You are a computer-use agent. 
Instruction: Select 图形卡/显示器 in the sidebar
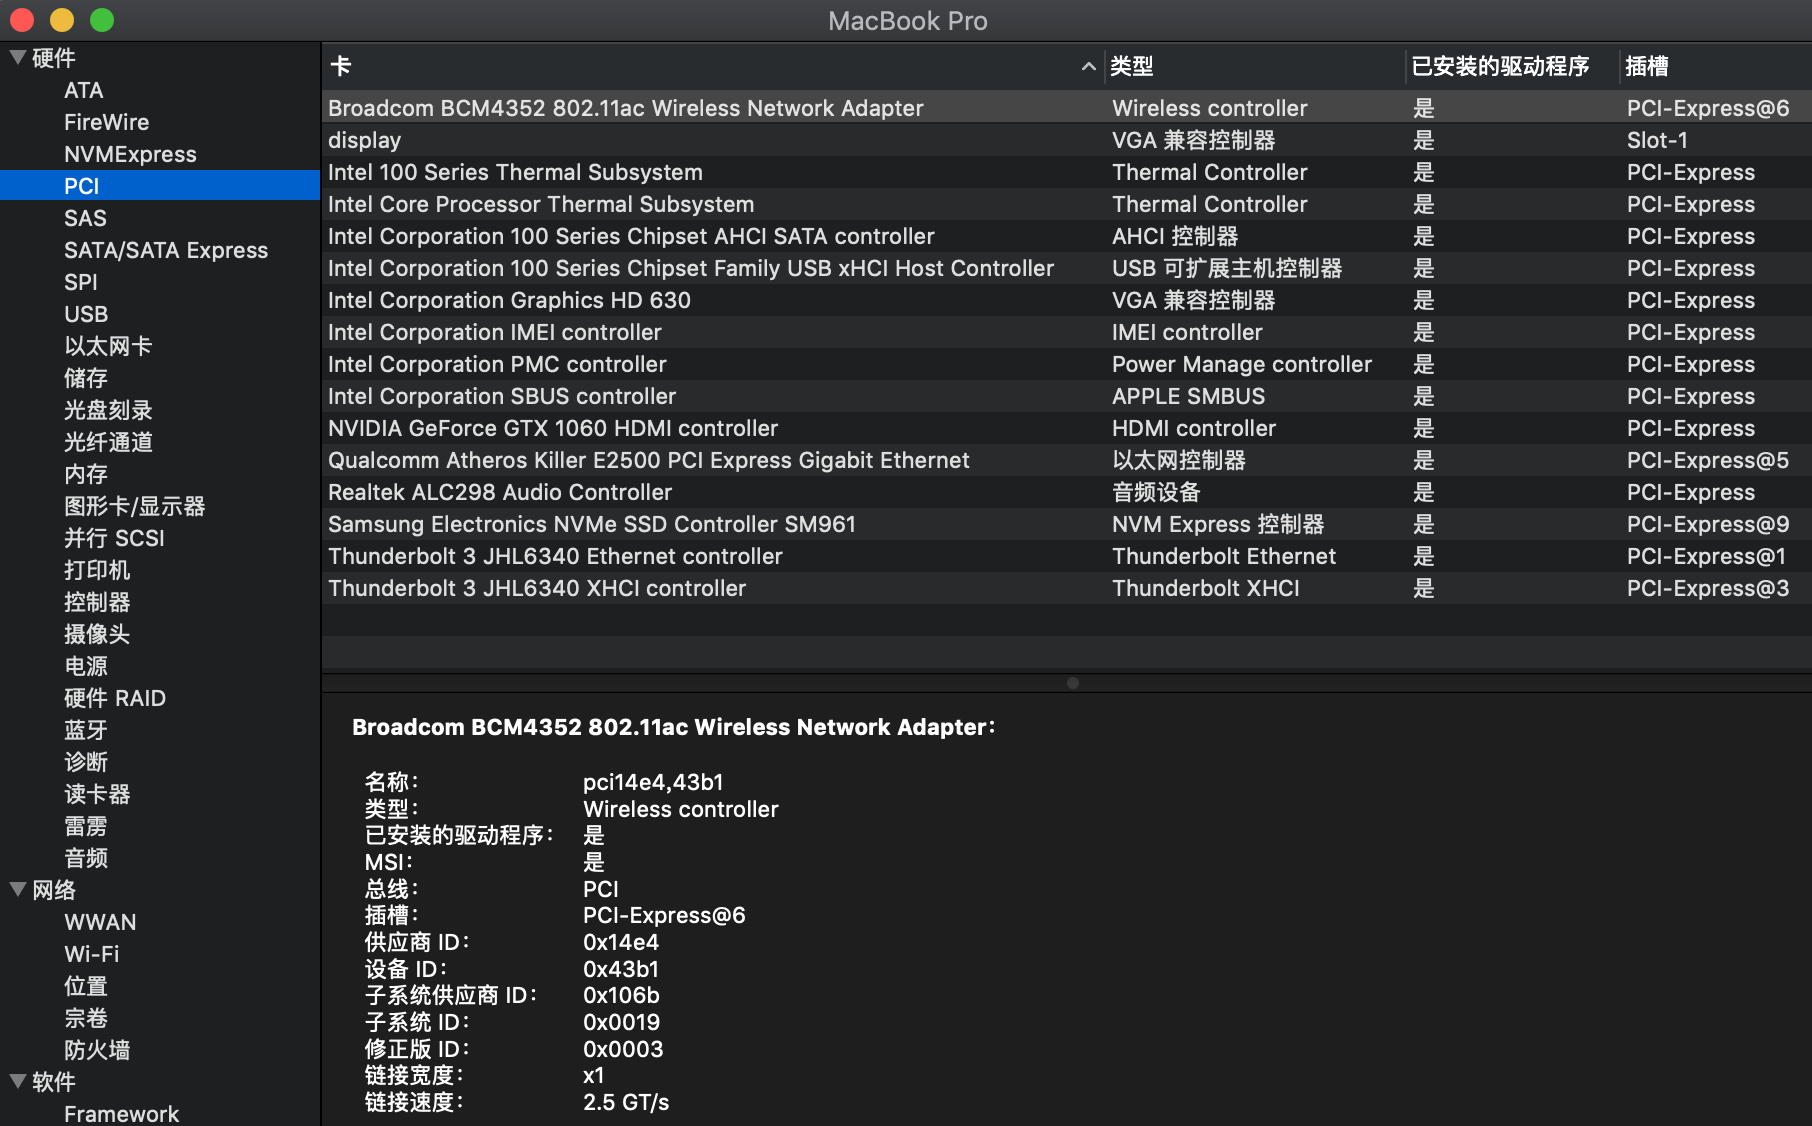pos(135,506)
